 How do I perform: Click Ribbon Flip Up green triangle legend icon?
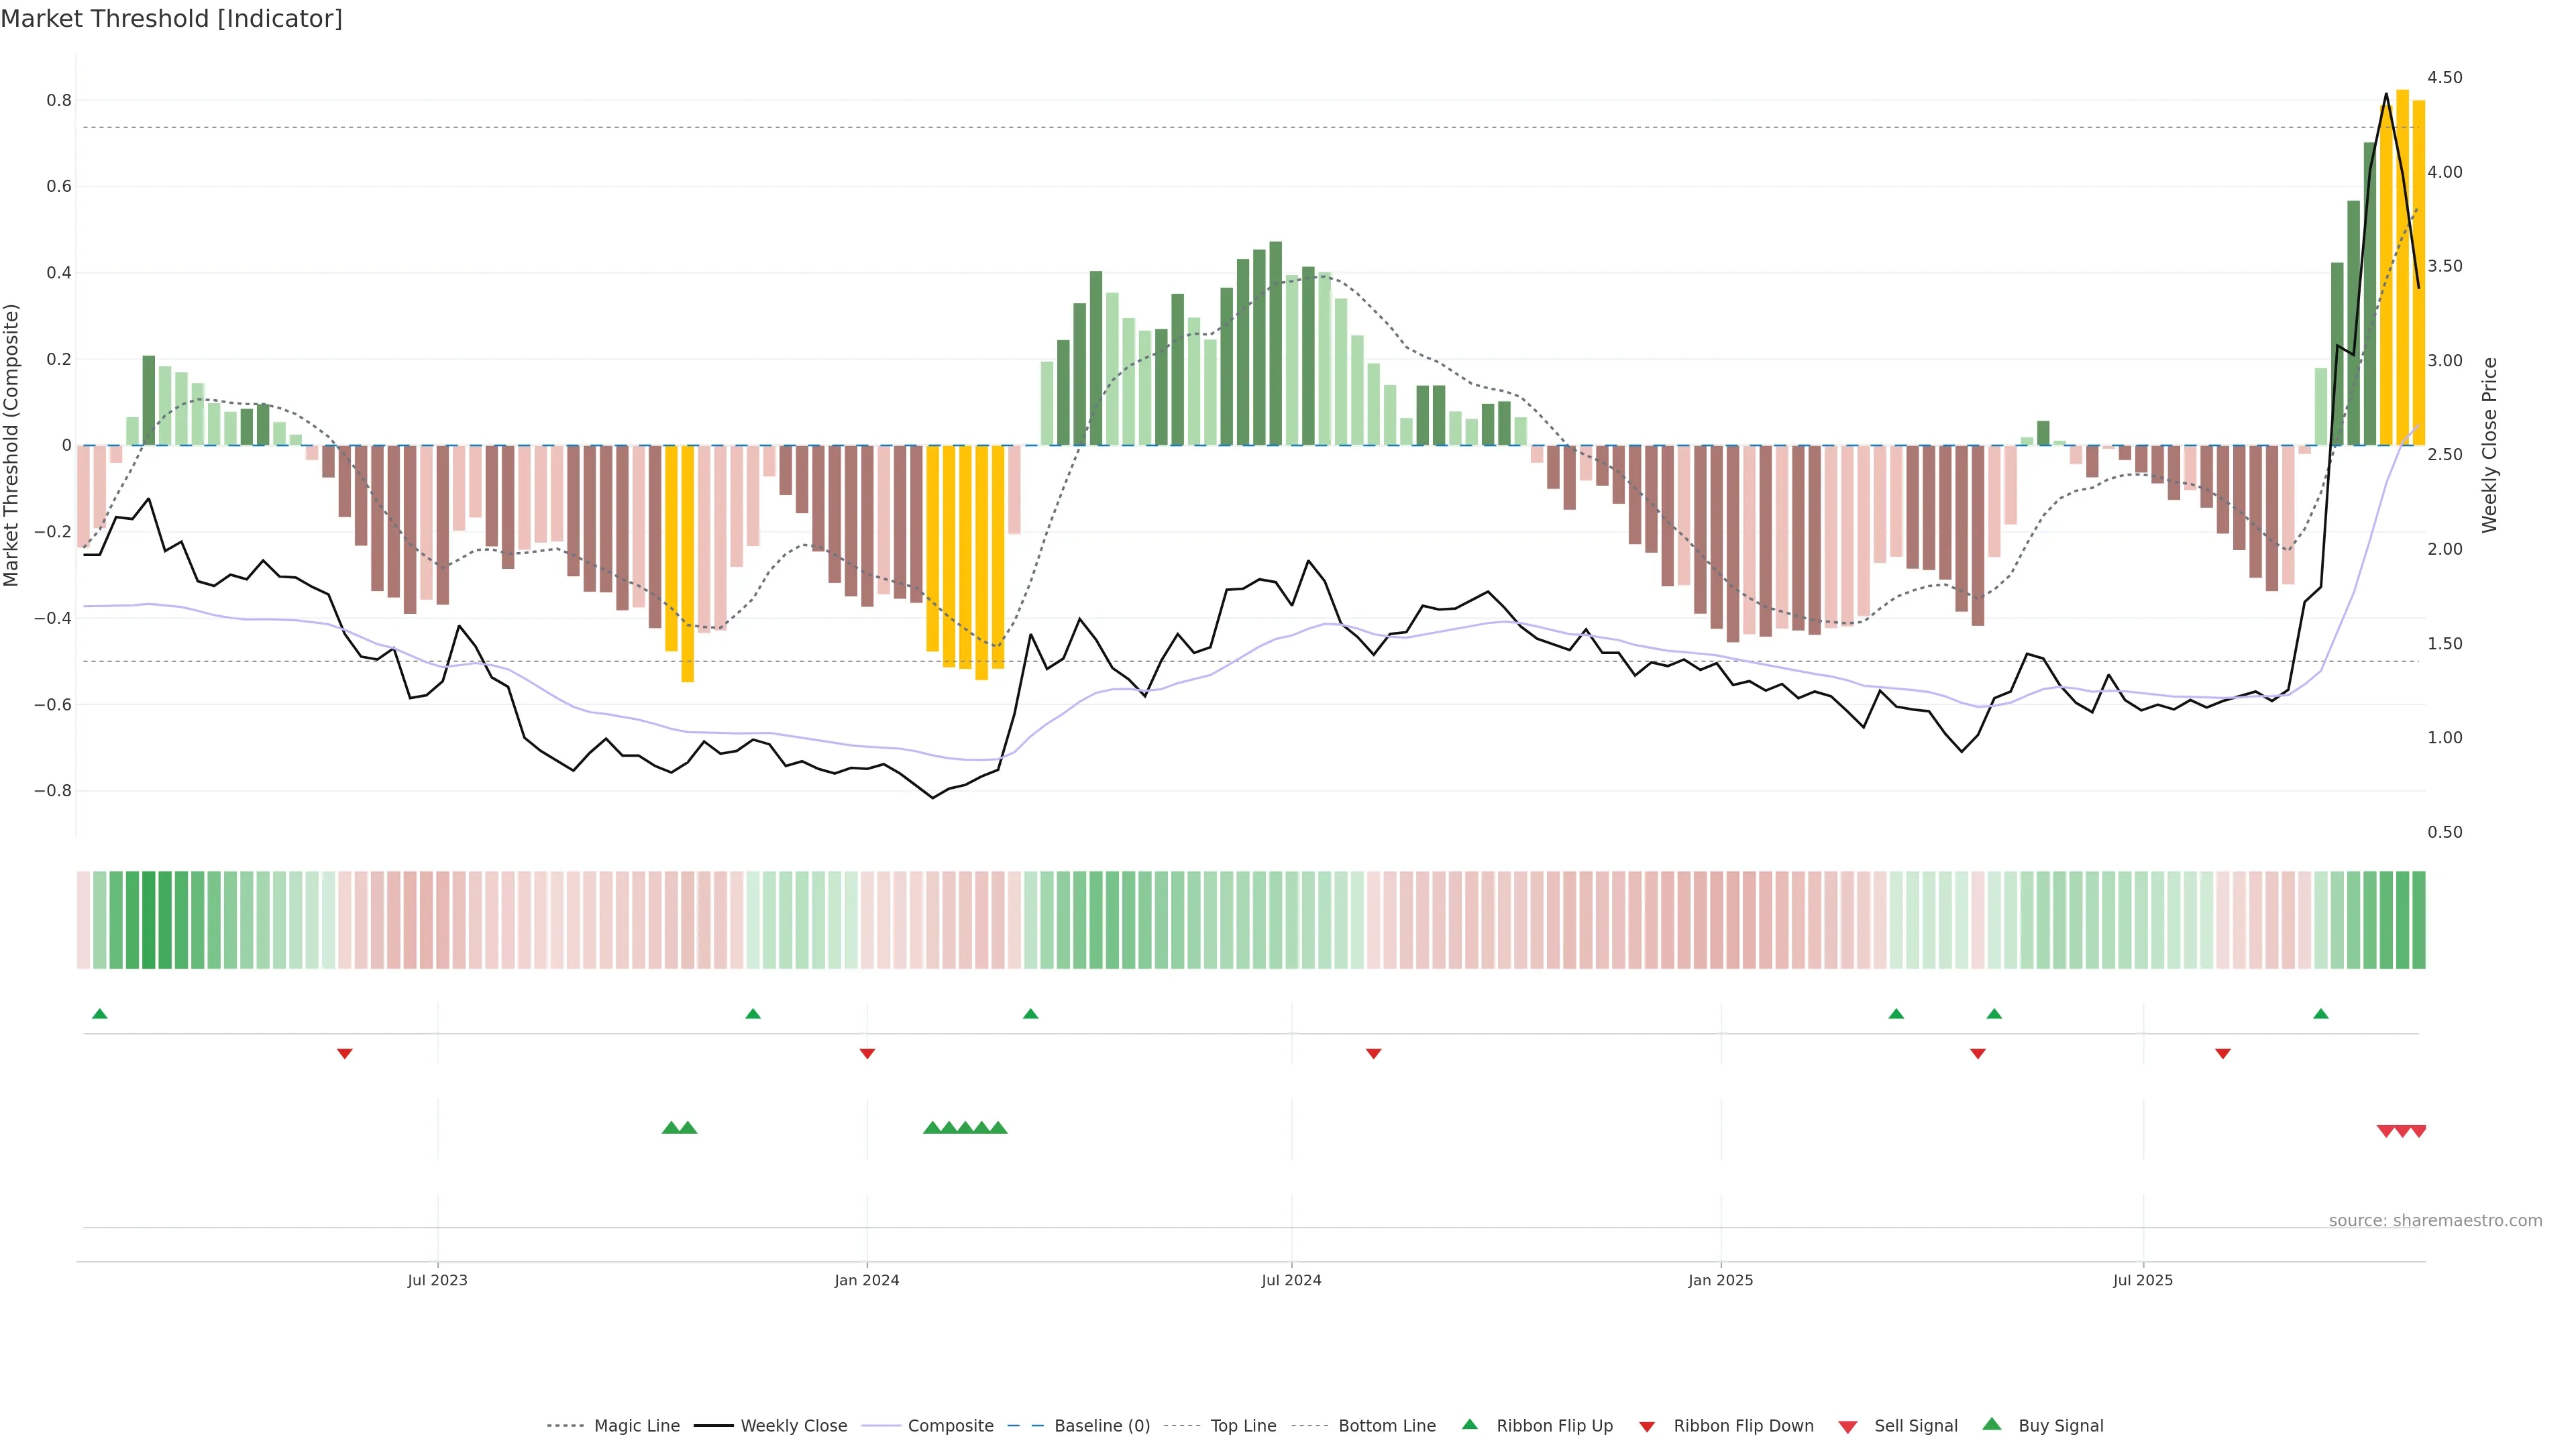pos(1469,1424)
